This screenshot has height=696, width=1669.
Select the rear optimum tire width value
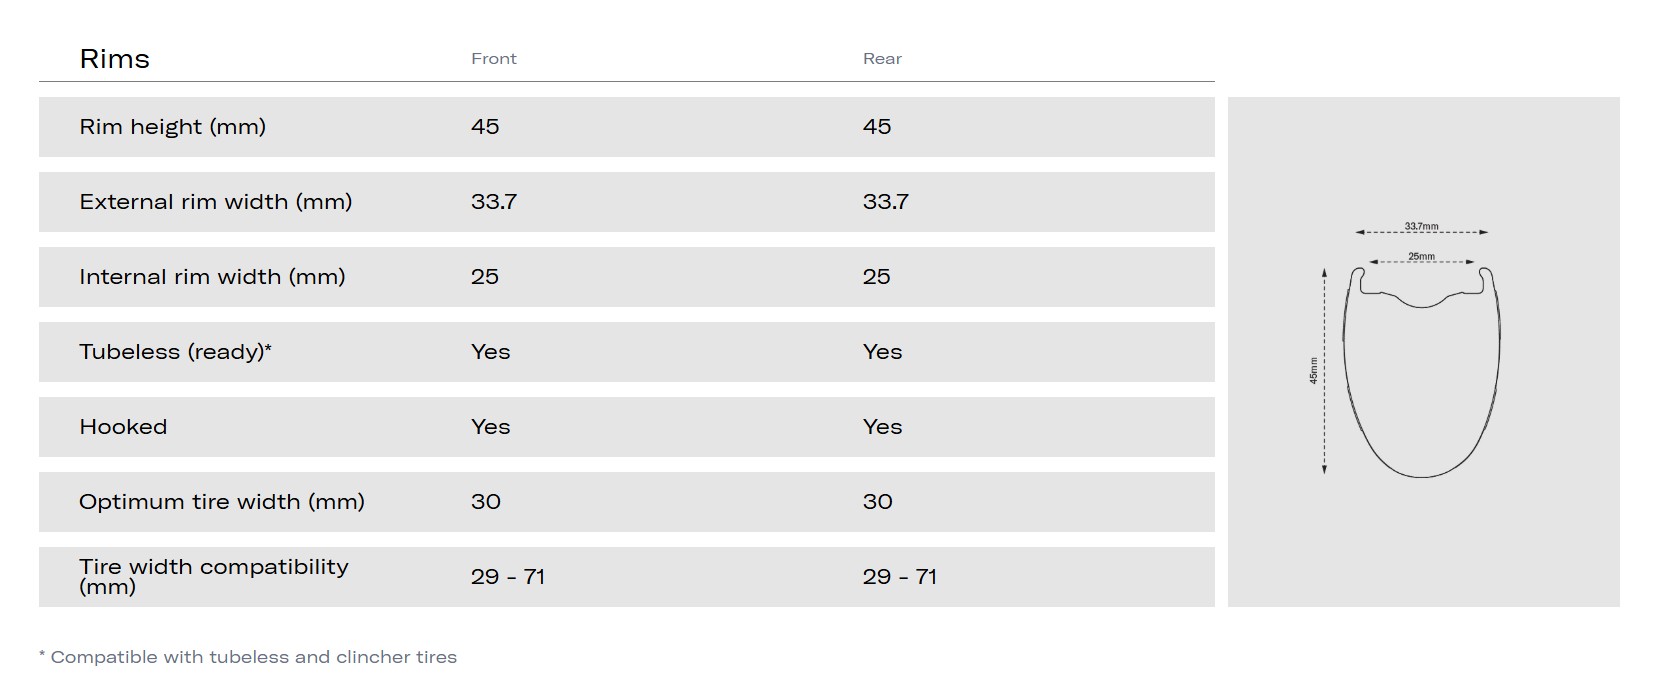(x=877, y=502)
